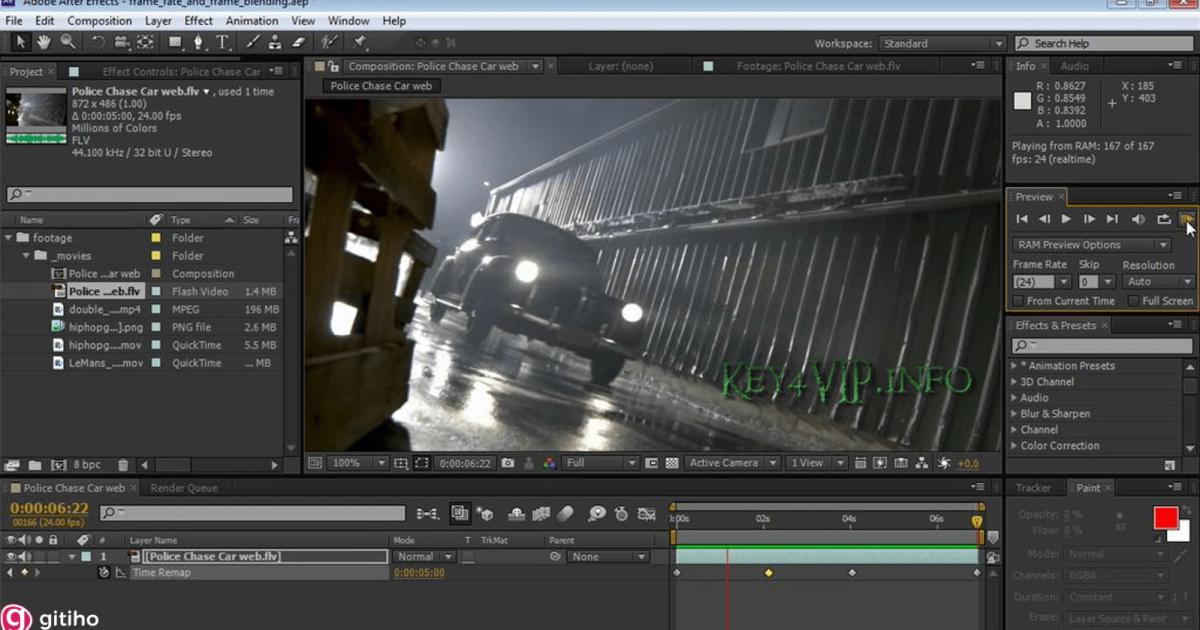Image resolution: width=1200 pixels, height=630 pixels.
Task: Select the Eraser tool
Action: click(x=298, y=42)
